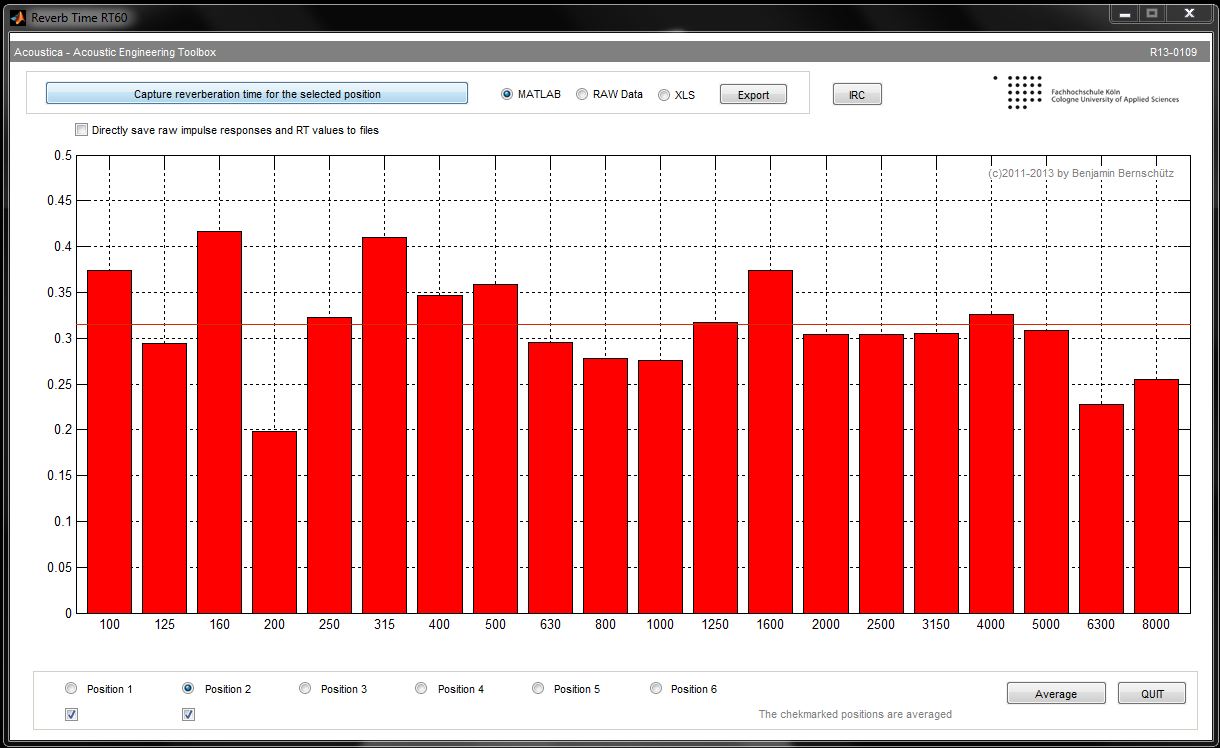Click the x-axis label "3150"
The width and height of the screenshot is (1220, 748).
(x=936, y=625)
